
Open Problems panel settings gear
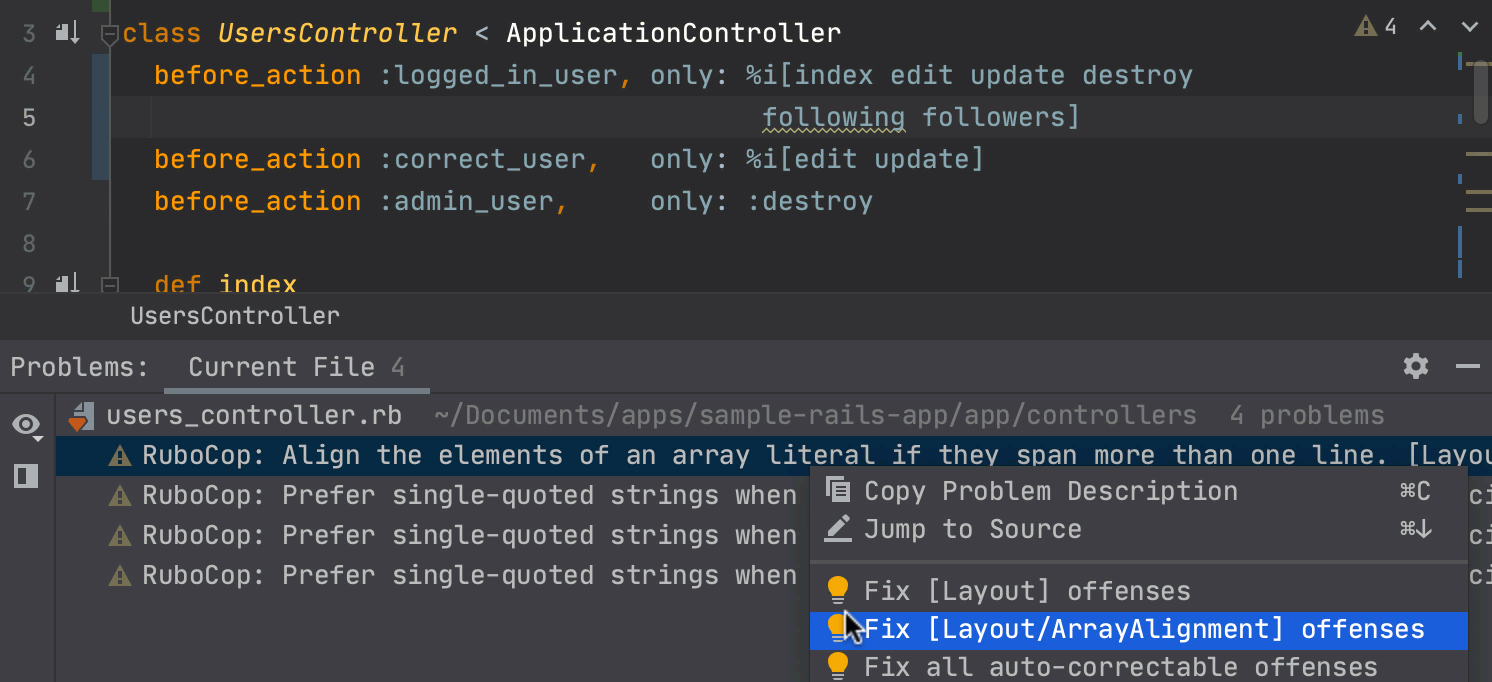tap(1416, 366)
